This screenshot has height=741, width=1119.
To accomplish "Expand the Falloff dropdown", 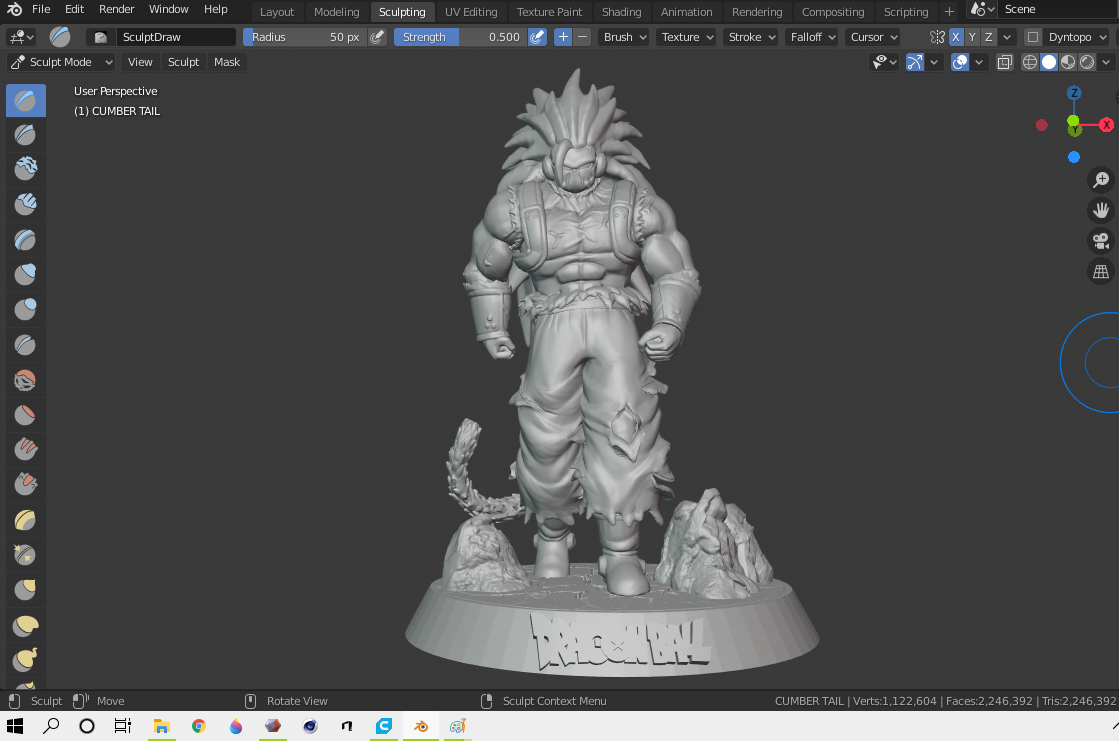I will coord(811,37).
